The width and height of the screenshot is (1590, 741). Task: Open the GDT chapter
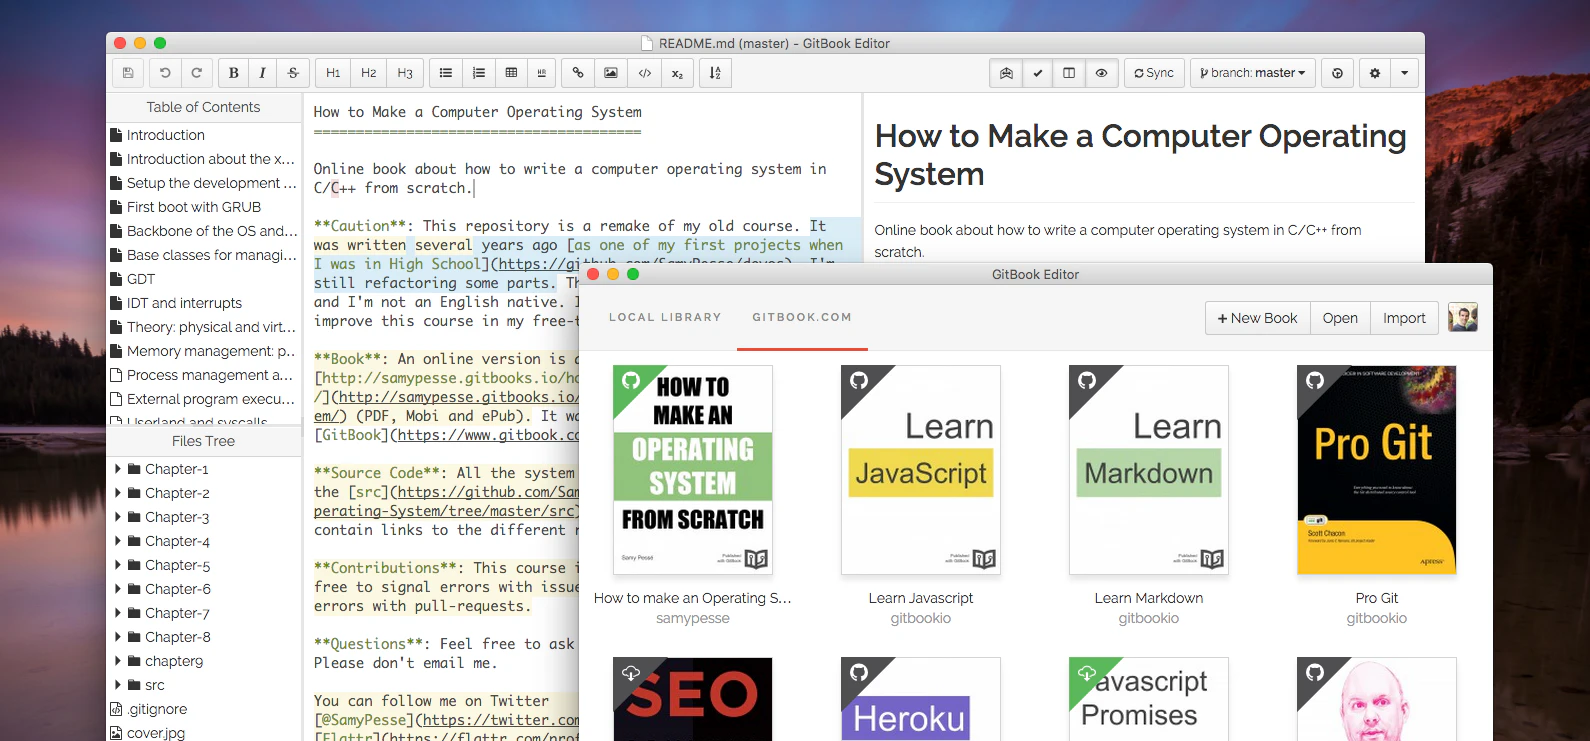point(204,279)
